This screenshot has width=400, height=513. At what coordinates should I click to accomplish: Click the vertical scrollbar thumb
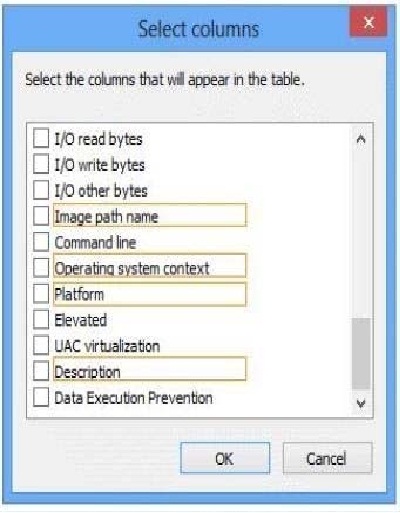361,353
